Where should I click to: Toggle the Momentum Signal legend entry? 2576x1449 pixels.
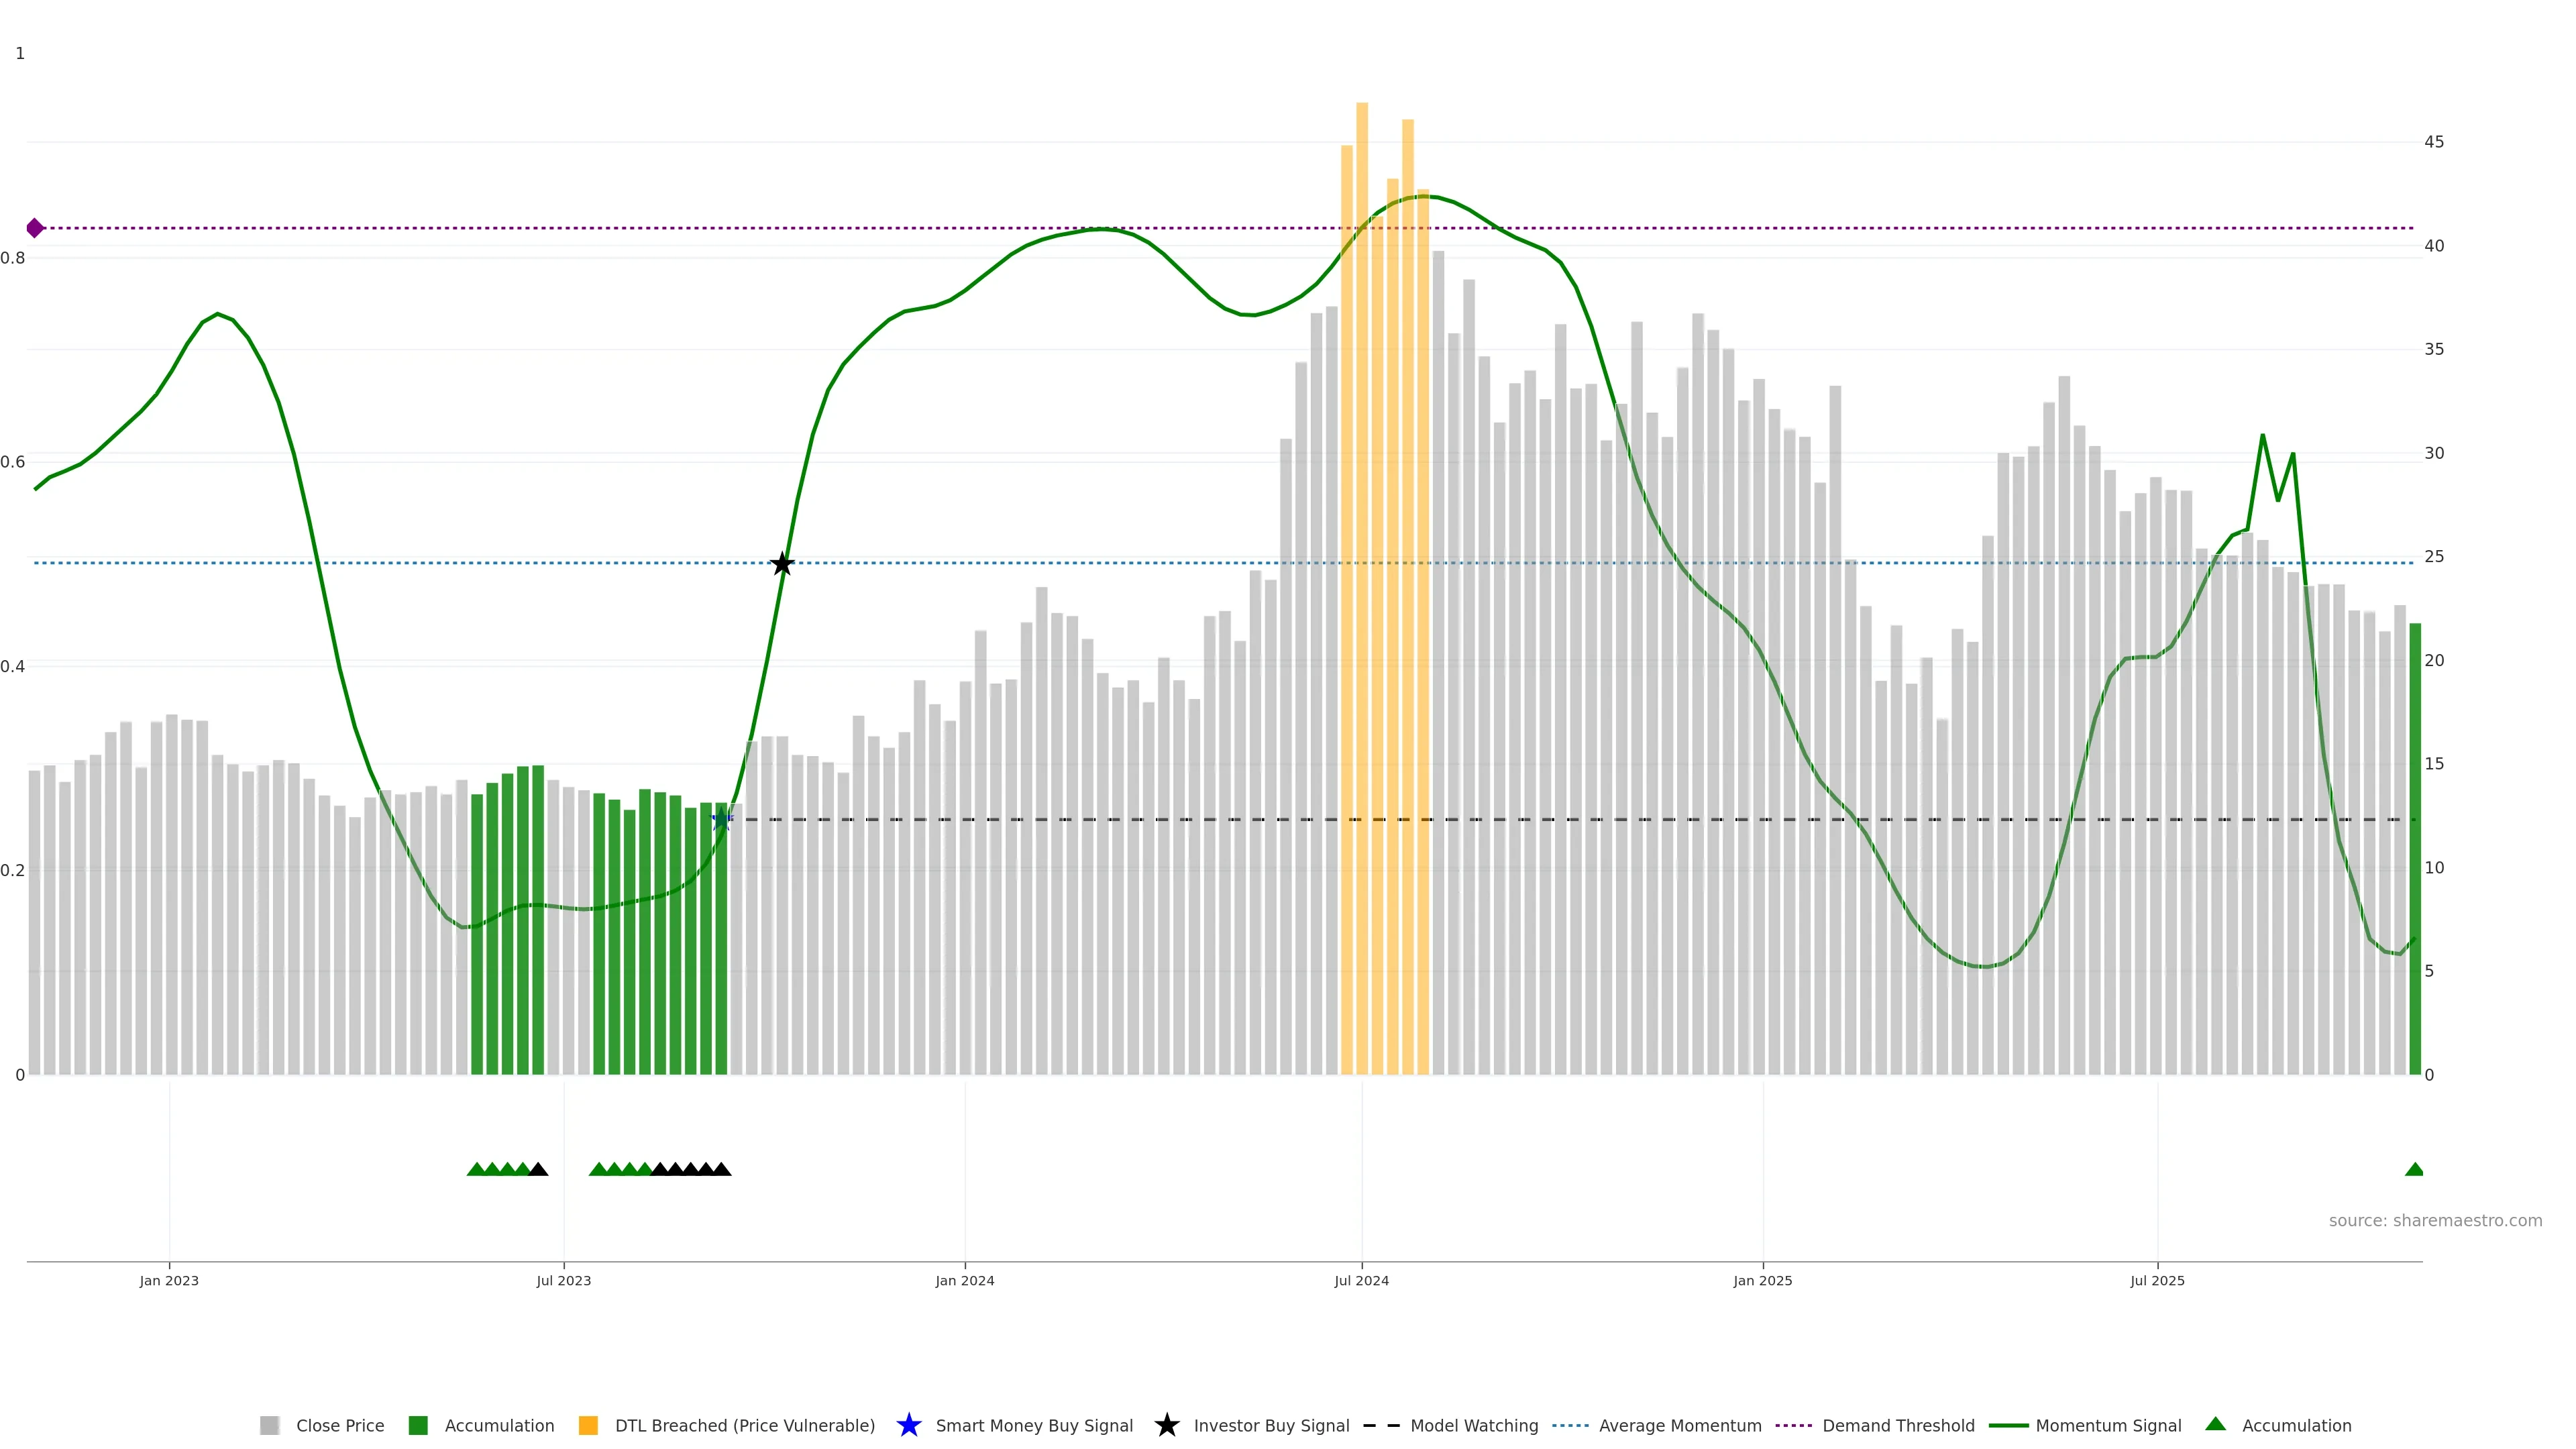click(x=2108, y=1425)
